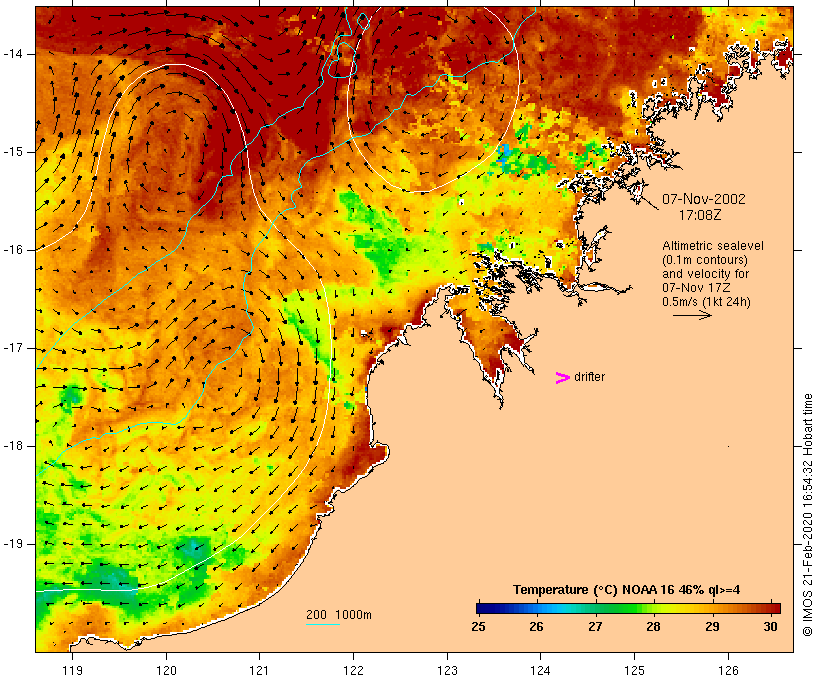Click the 'Temperature (°C) NOAA 16 46% ql>=4' title
Screen dimensions: 820x680
(627, 590)
